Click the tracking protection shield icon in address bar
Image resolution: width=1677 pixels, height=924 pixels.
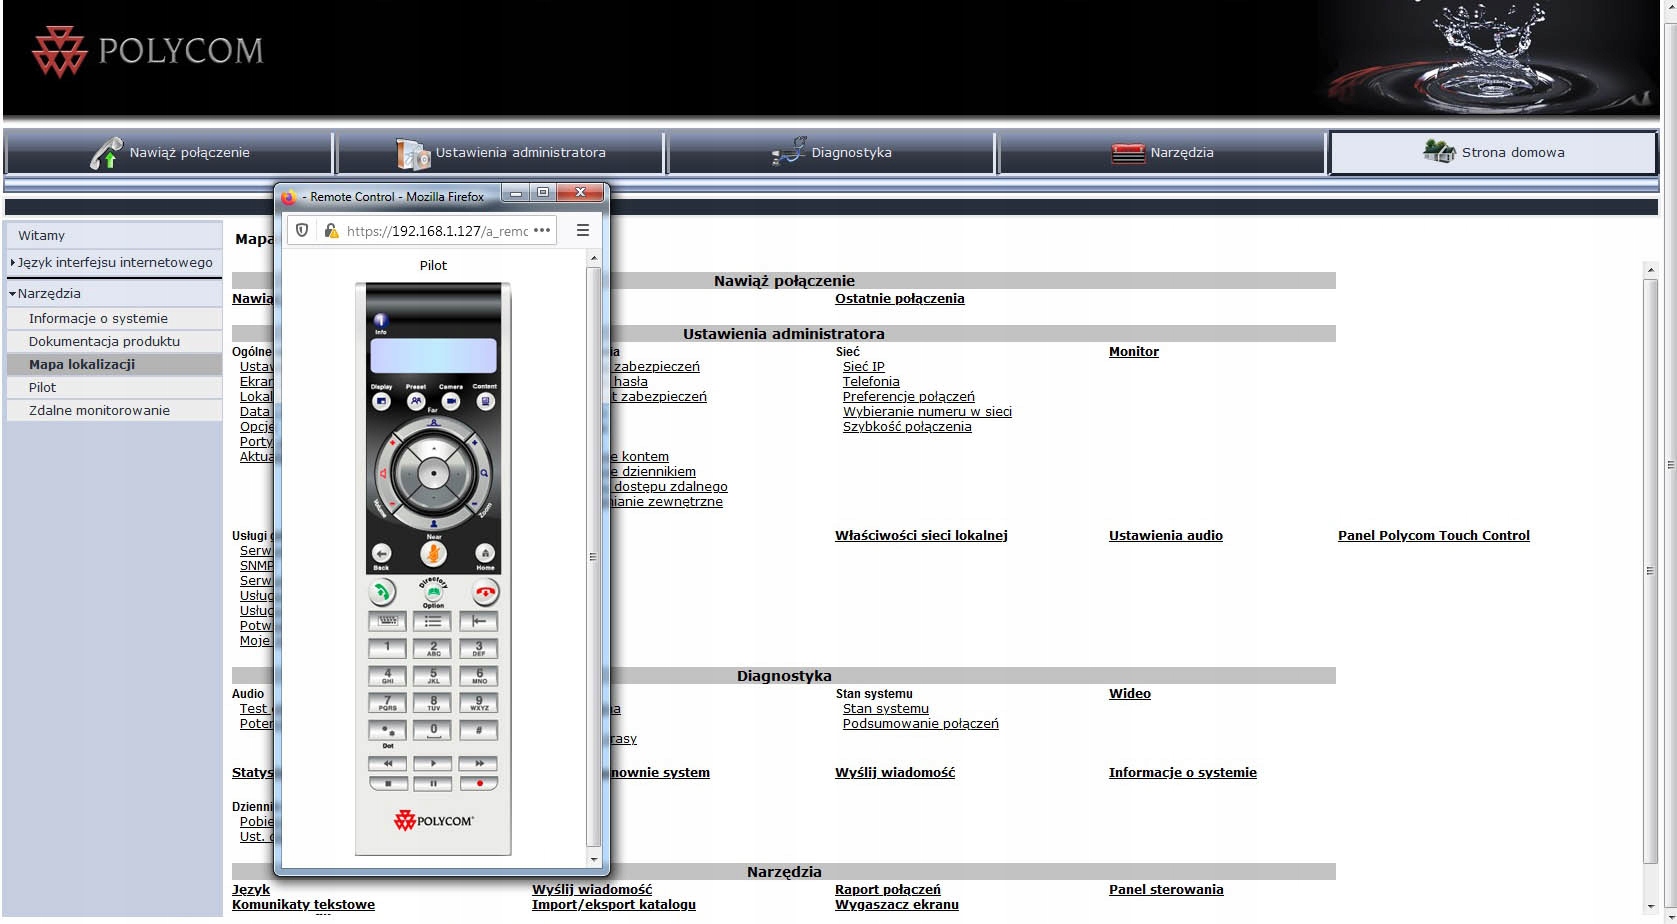point(302,230)
